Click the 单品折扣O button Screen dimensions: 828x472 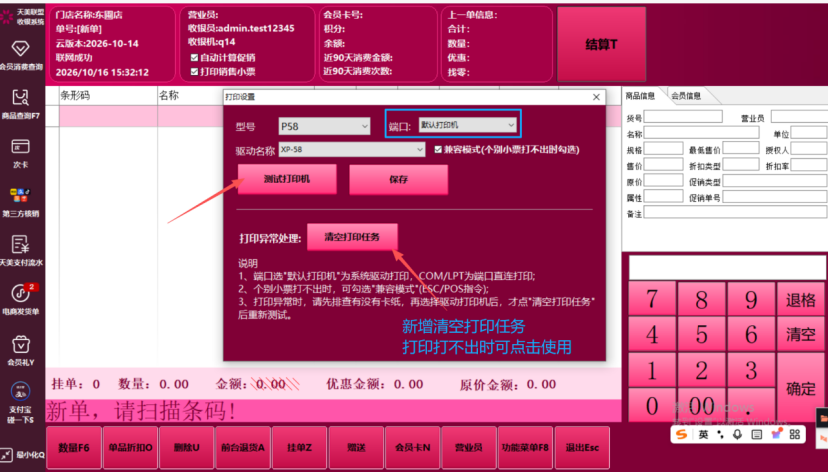130,448
